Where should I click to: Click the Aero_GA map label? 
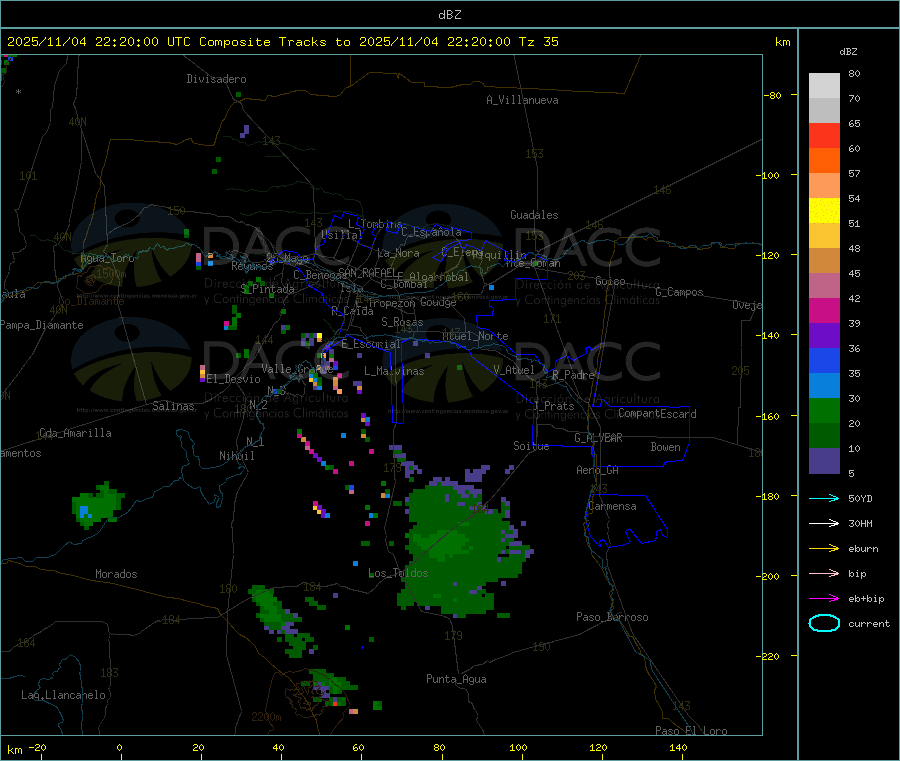pos(598,470)
